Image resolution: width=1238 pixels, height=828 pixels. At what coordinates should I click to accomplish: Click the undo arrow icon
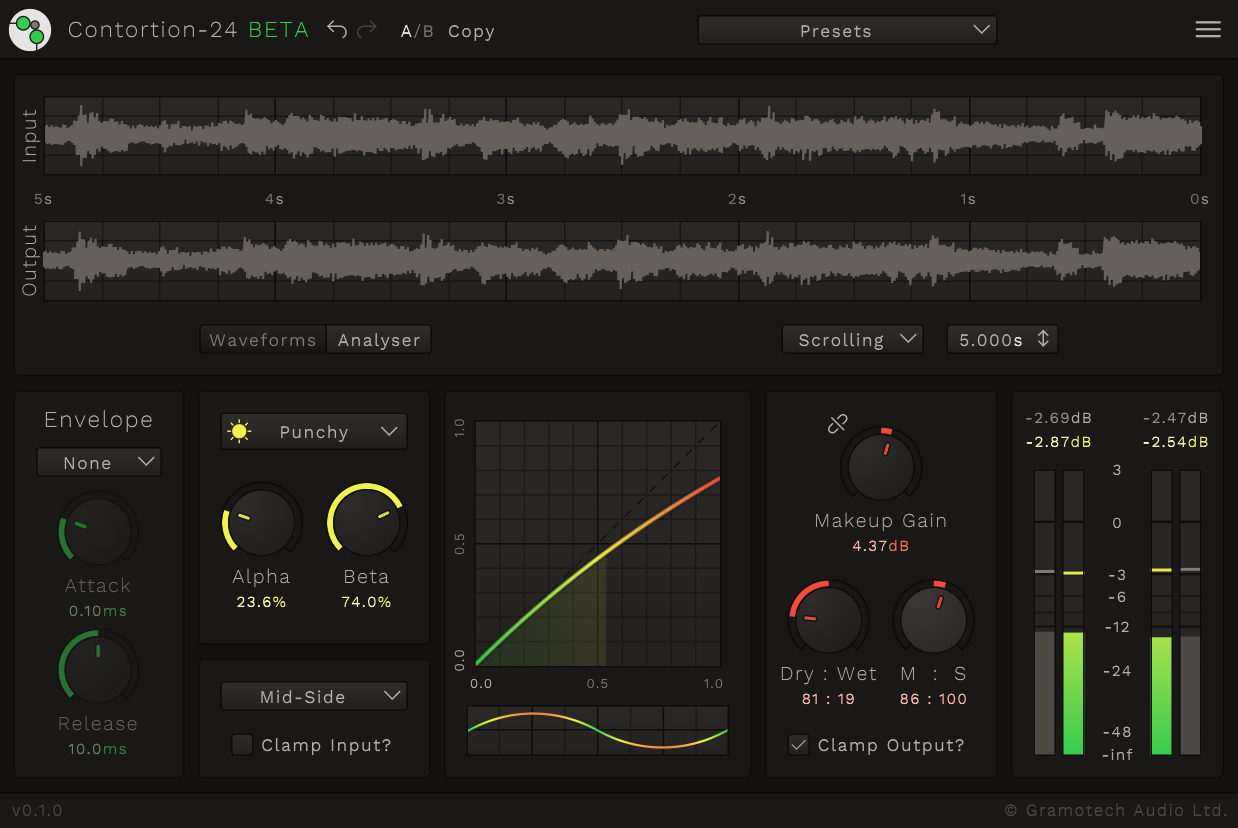tap(337, 30)
